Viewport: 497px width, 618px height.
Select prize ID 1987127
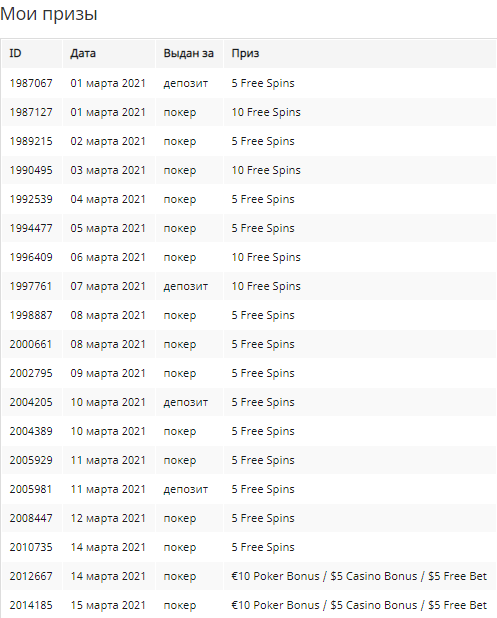[x=31, y=112]
